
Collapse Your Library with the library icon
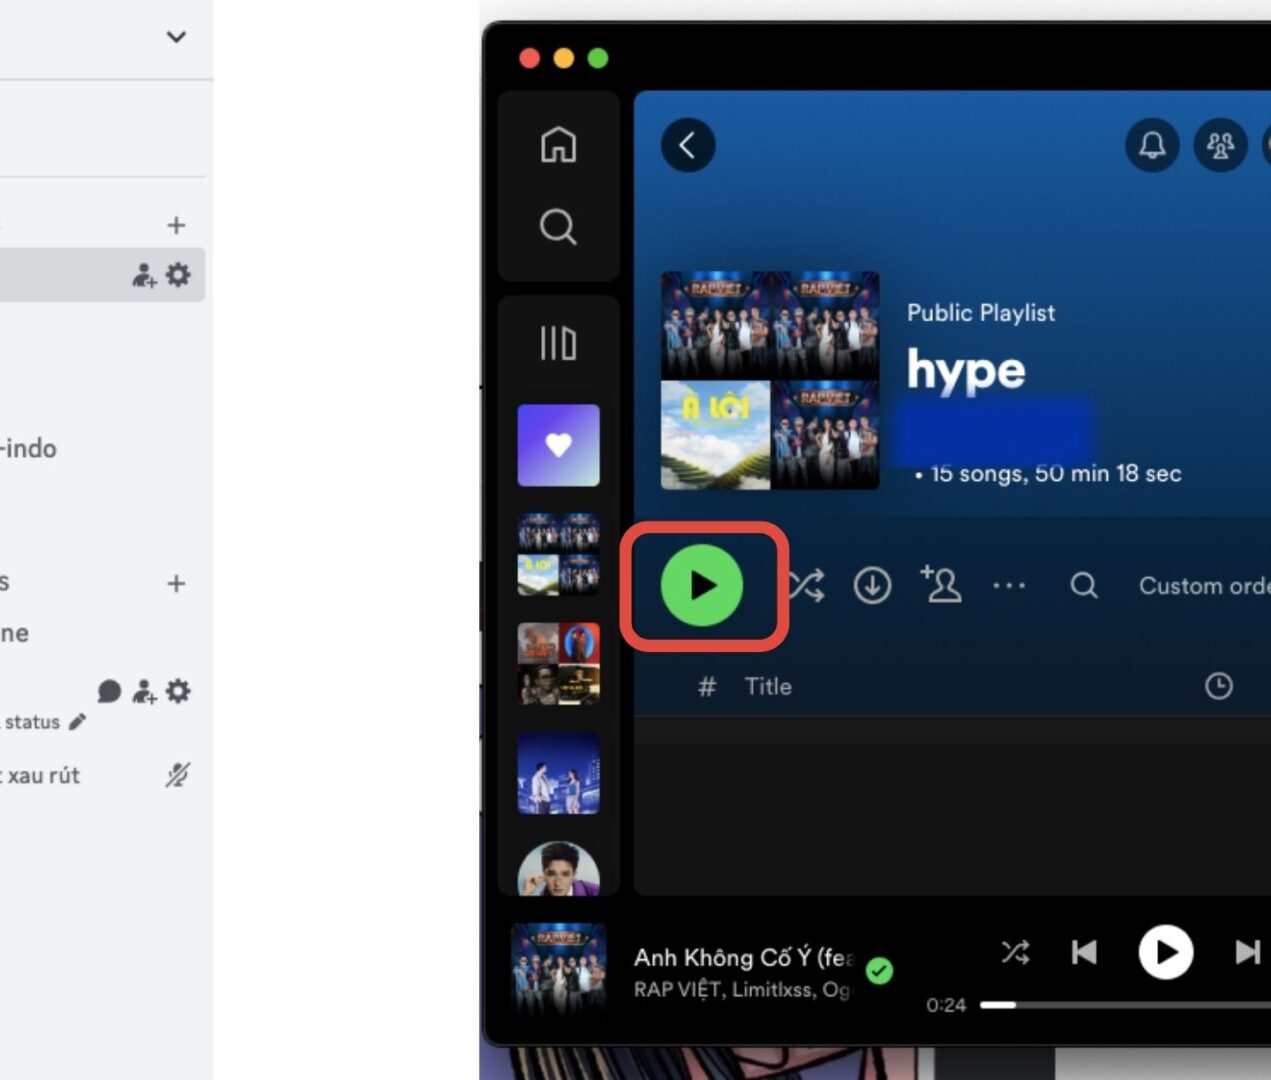[557, 343]
